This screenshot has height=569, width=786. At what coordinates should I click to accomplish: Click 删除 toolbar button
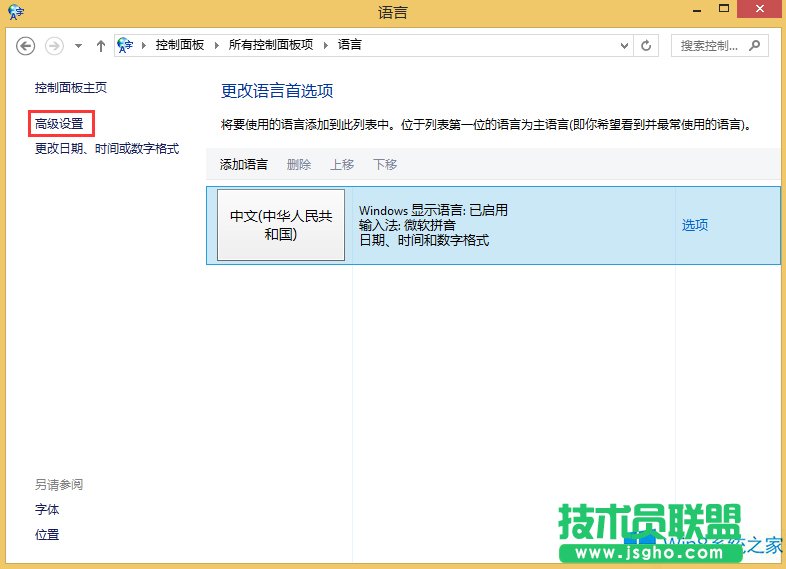pos(299,164)
